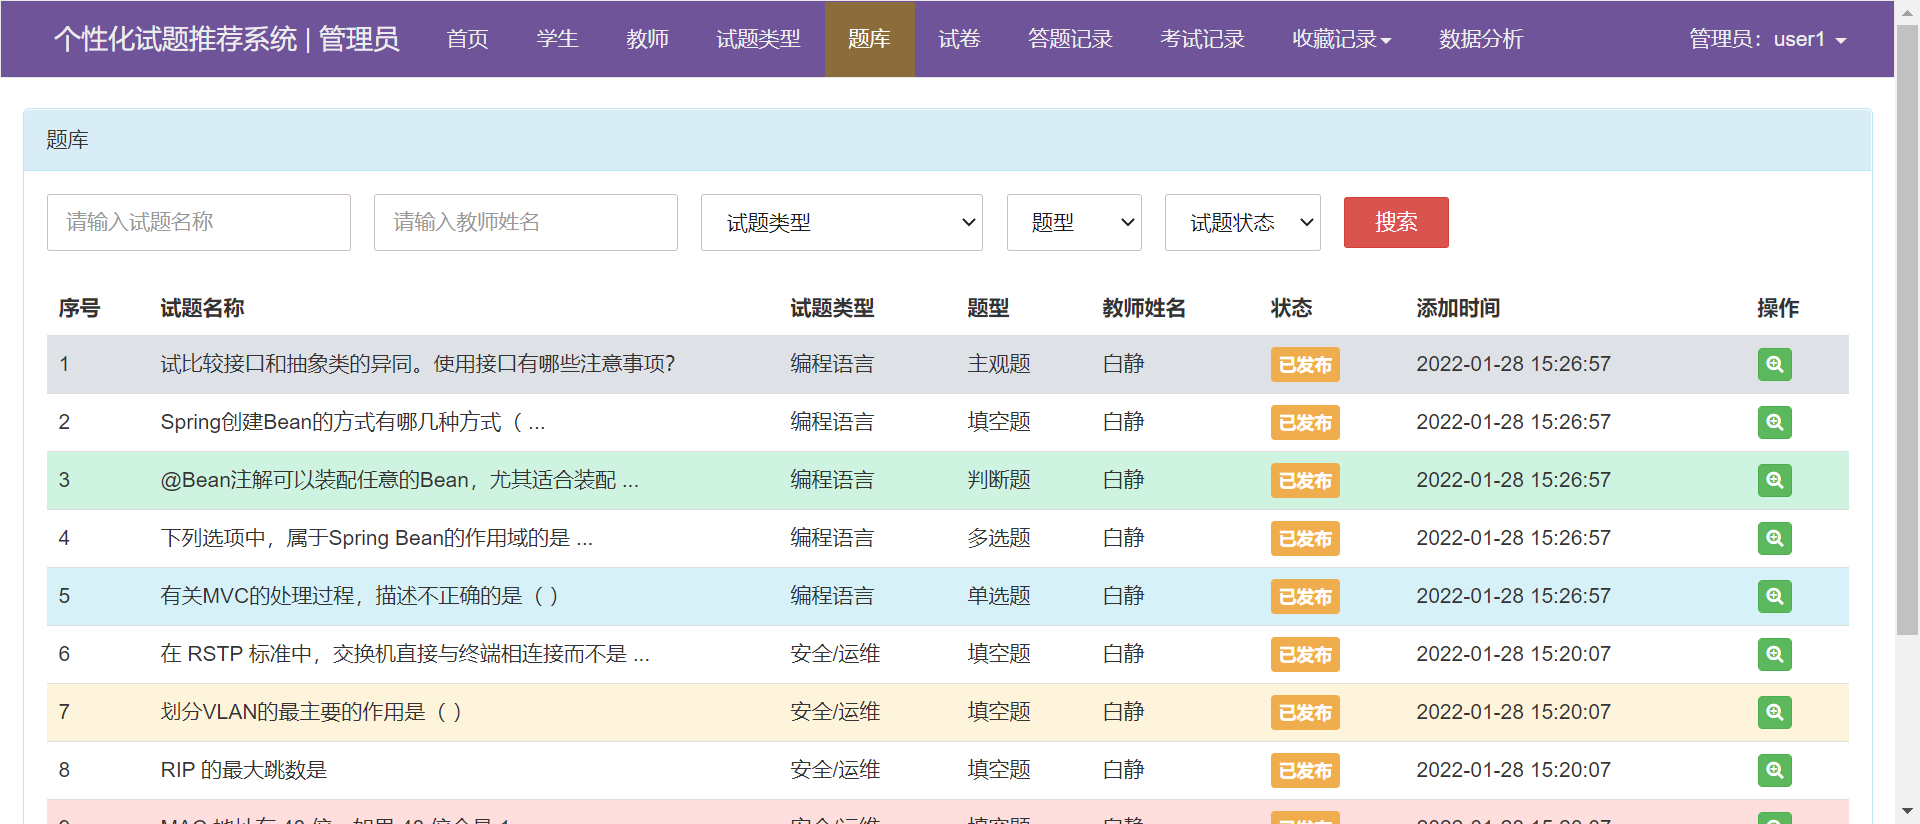
Task: Open the 试题状态 filter dropdown
Action: coord(1242,222)
